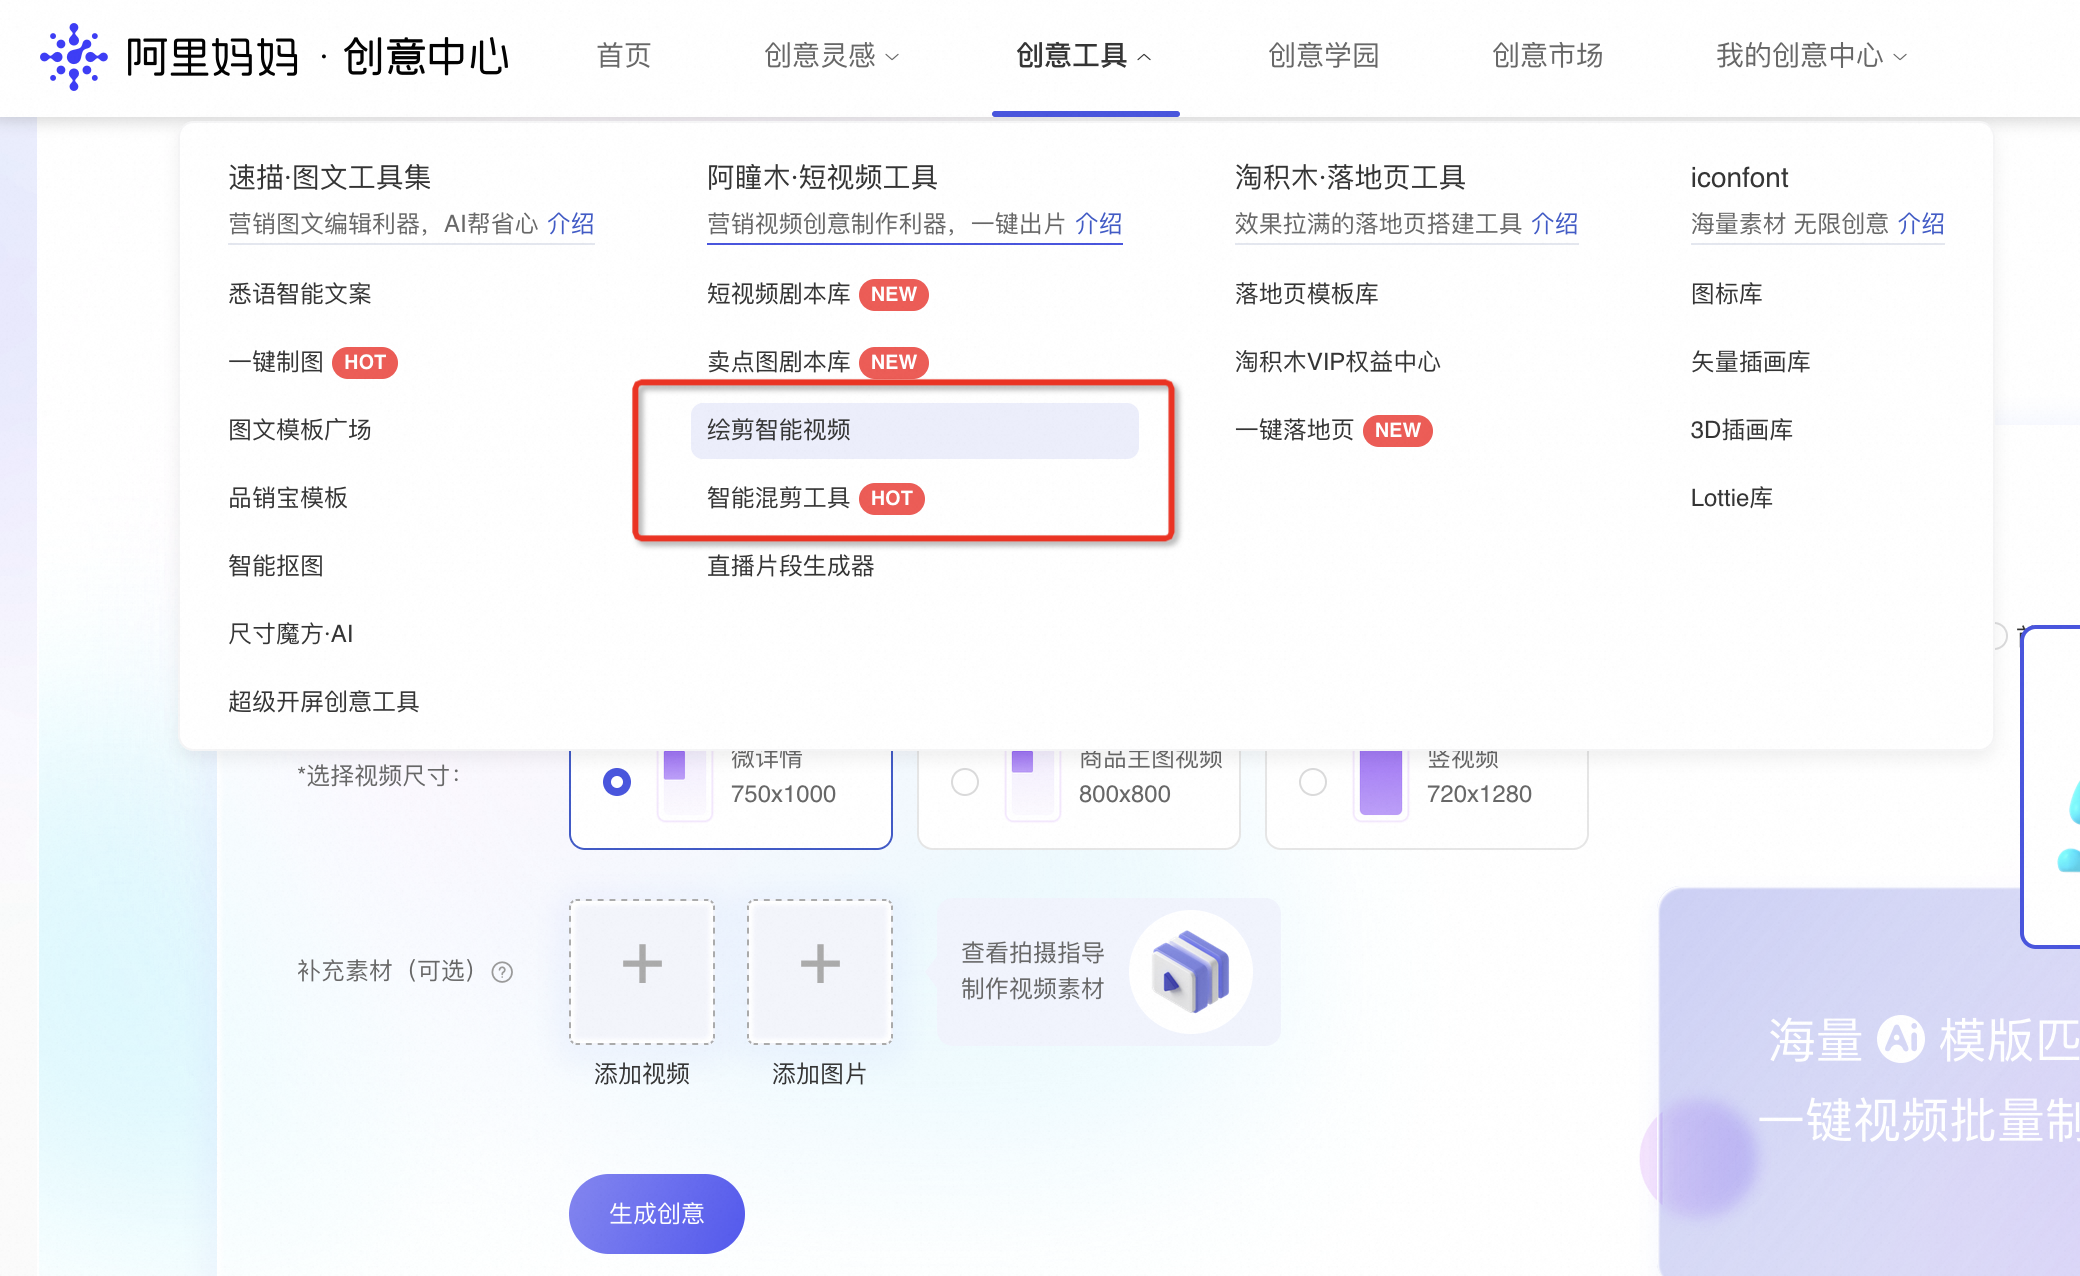The height and width of the screenshot is (1276, 2080).
Task: Select the 750x1000 video size radio
Action: [617, 782]
